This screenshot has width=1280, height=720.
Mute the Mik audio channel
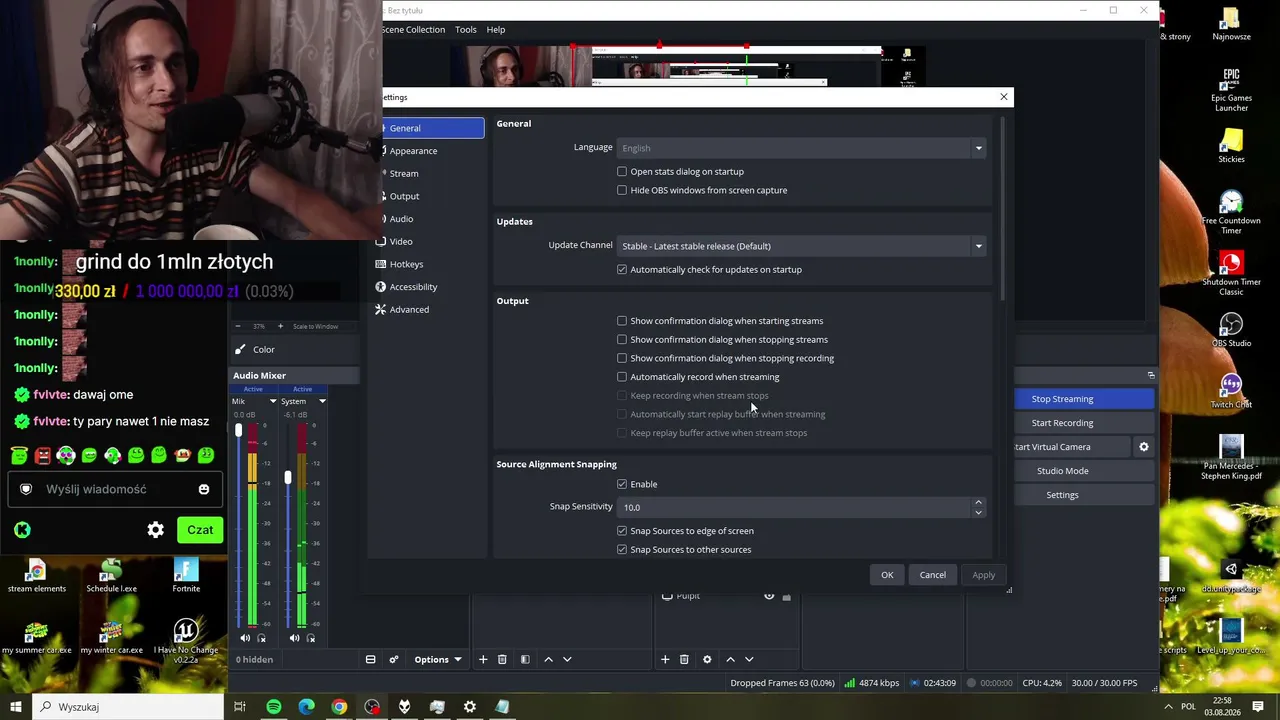(x=245, y=638)
